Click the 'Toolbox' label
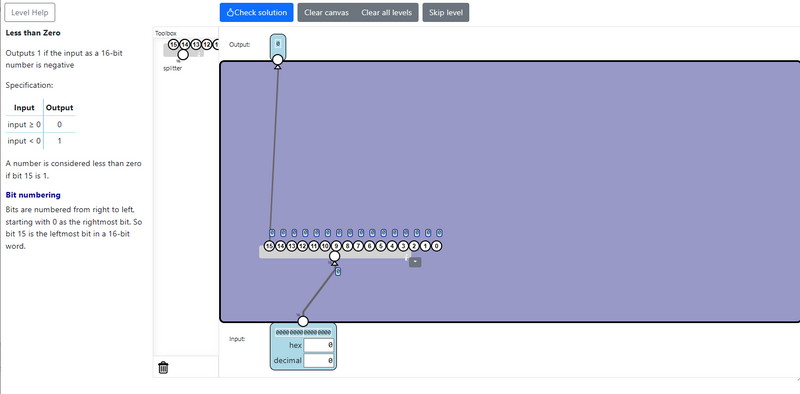 click(x=166, y=33)
